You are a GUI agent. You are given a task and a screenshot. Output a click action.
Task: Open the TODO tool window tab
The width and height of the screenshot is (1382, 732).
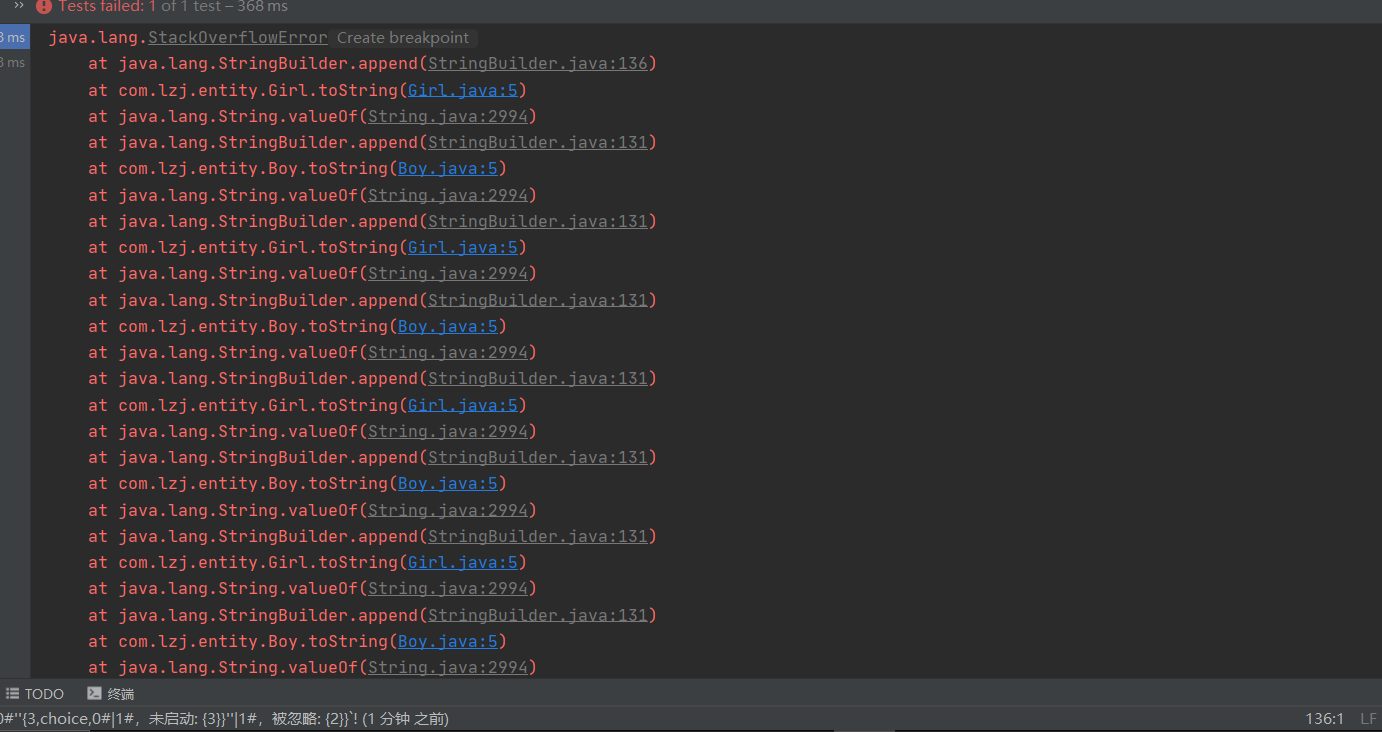[x=35, y=694]
